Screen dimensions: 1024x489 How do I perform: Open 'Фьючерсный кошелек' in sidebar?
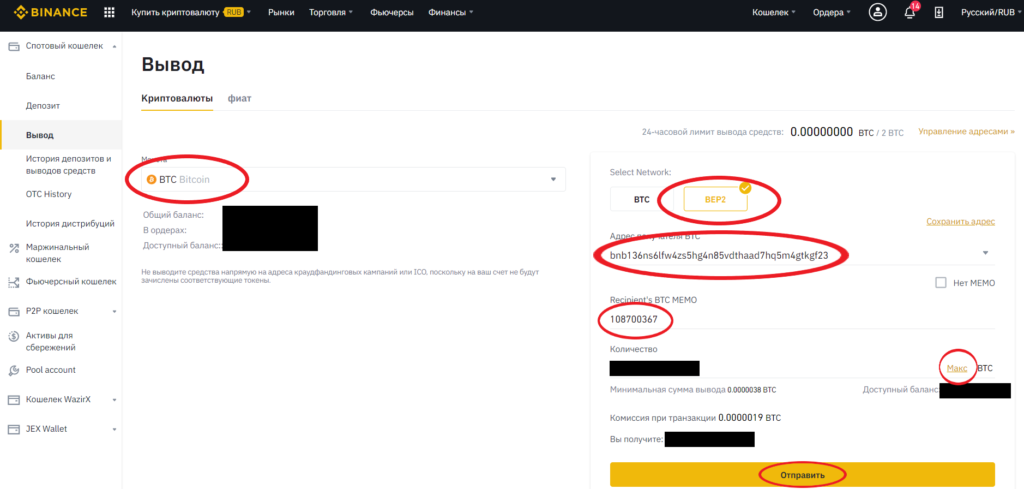pyautogui.click(x=71, y=282)
